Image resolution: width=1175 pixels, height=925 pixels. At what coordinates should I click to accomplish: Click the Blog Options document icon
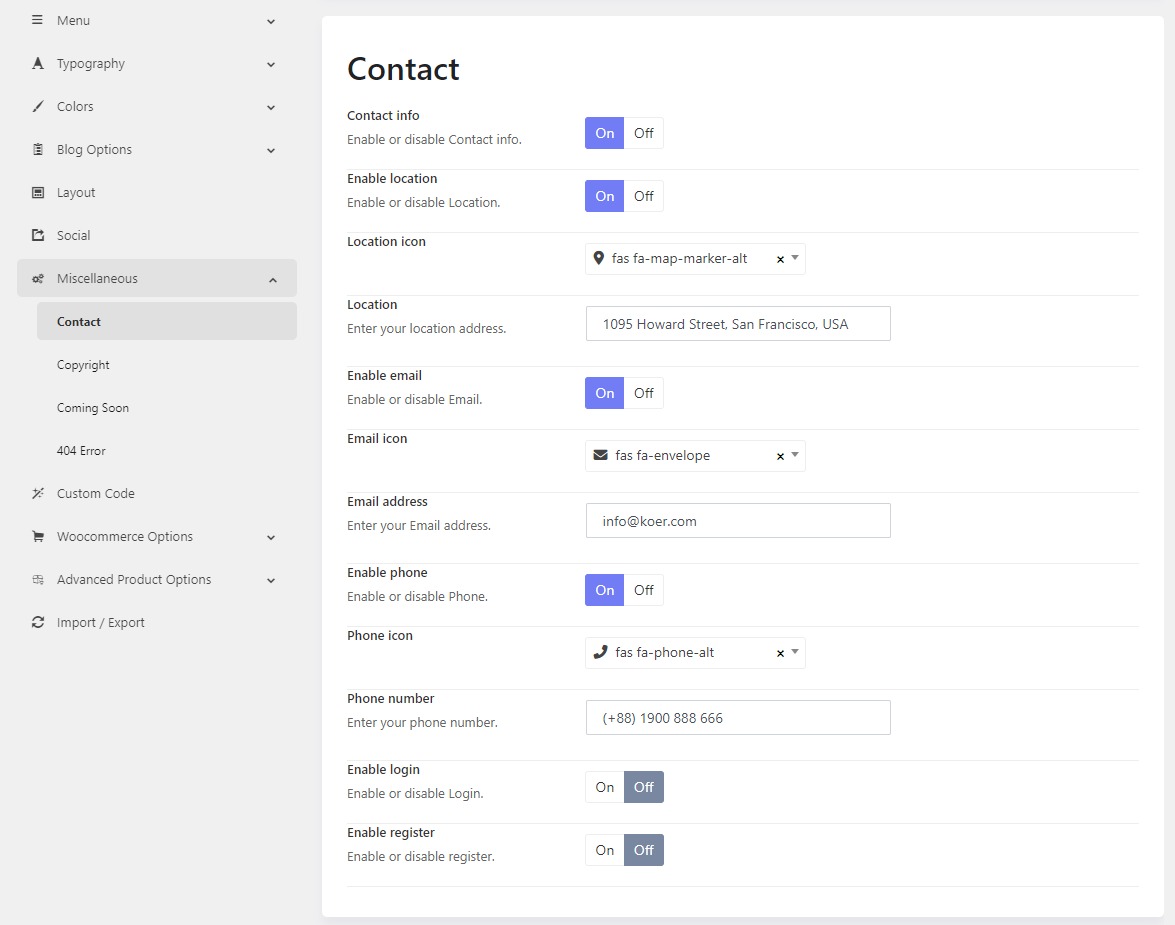click(x=37, y=149)
